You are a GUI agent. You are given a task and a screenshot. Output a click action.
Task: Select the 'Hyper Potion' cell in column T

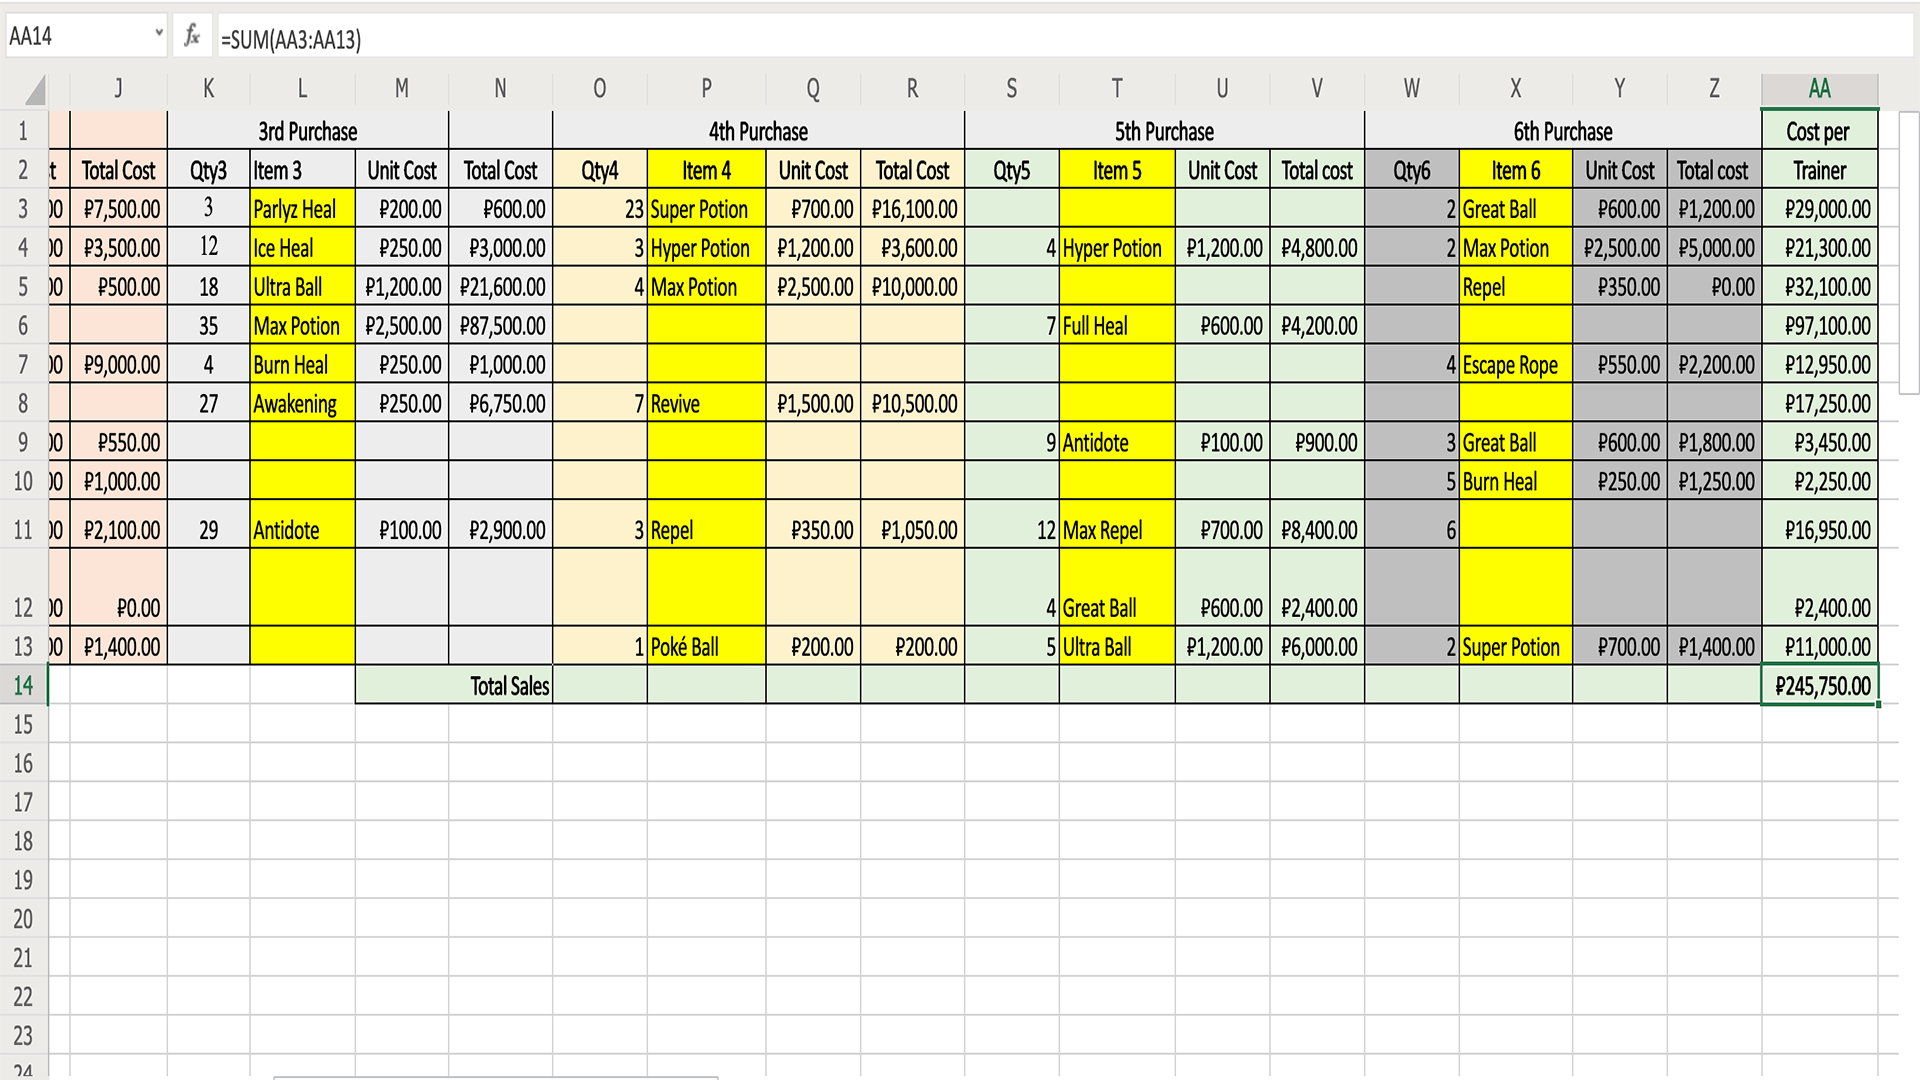coord(1116,248)
